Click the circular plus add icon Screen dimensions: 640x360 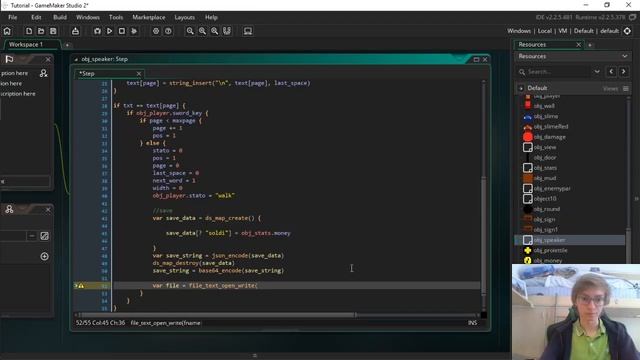coord(44,256)
